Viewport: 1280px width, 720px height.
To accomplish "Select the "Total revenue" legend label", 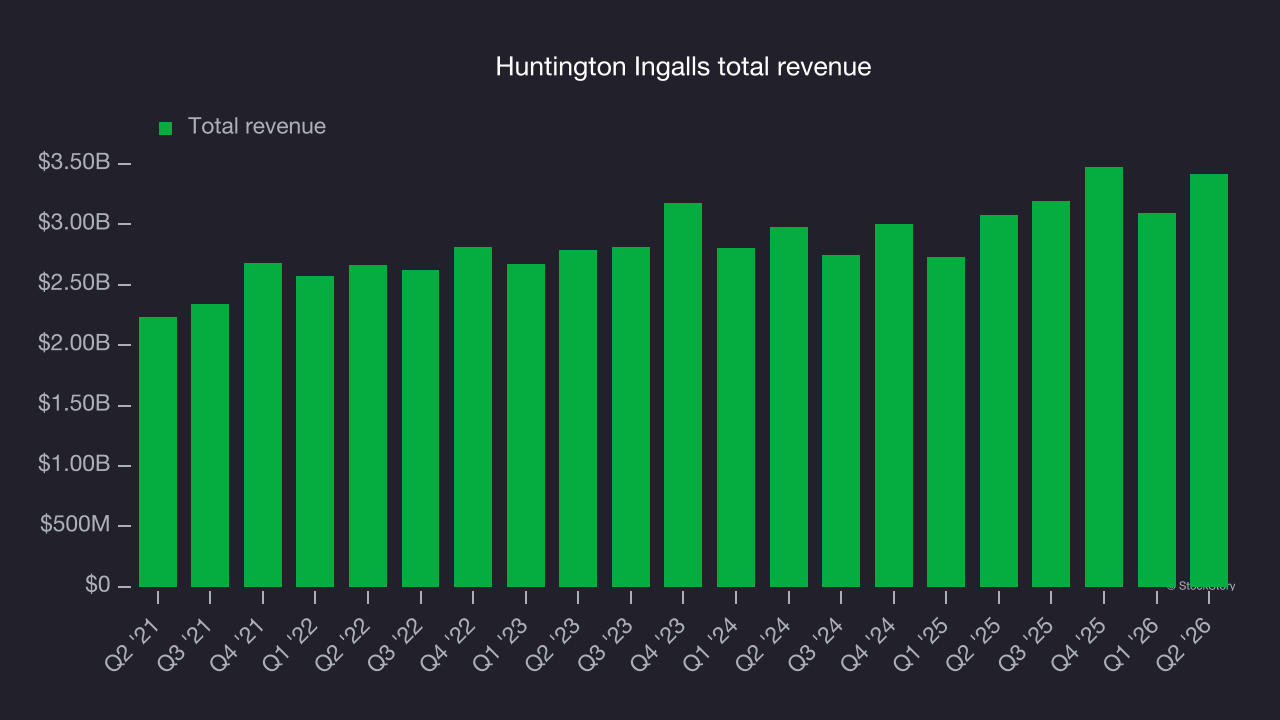I will coord(257,127).
